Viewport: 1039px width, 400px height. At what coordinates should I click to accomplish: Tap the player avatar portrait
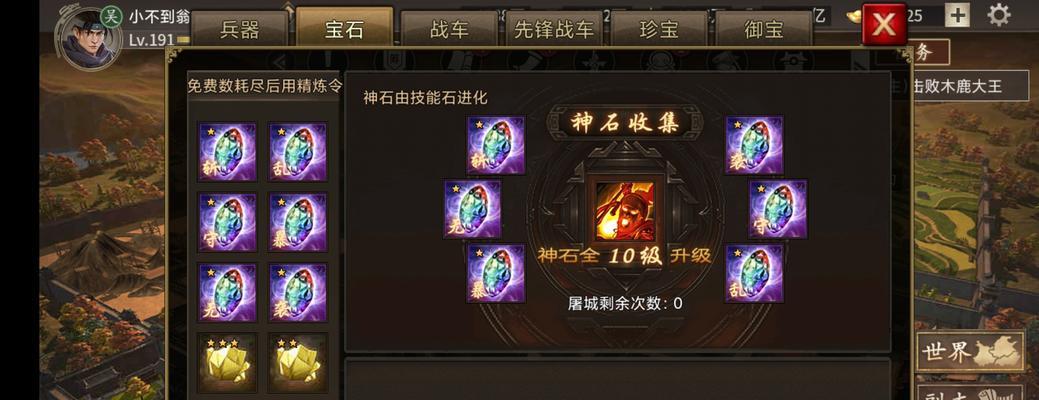coord(91,38)
